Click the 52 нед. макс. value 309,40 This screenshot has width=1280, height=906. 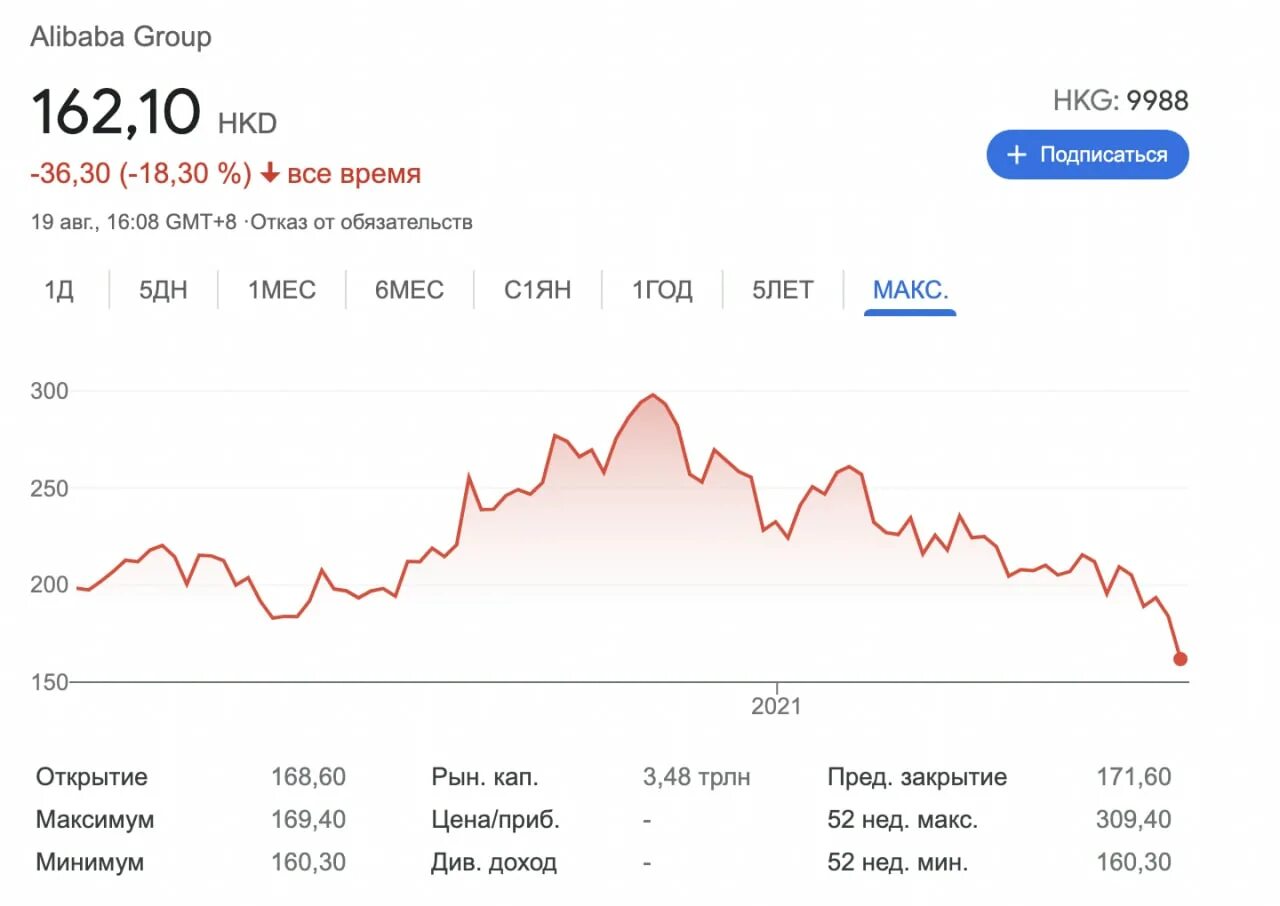pyautogui.click(x=1133, y=820)
